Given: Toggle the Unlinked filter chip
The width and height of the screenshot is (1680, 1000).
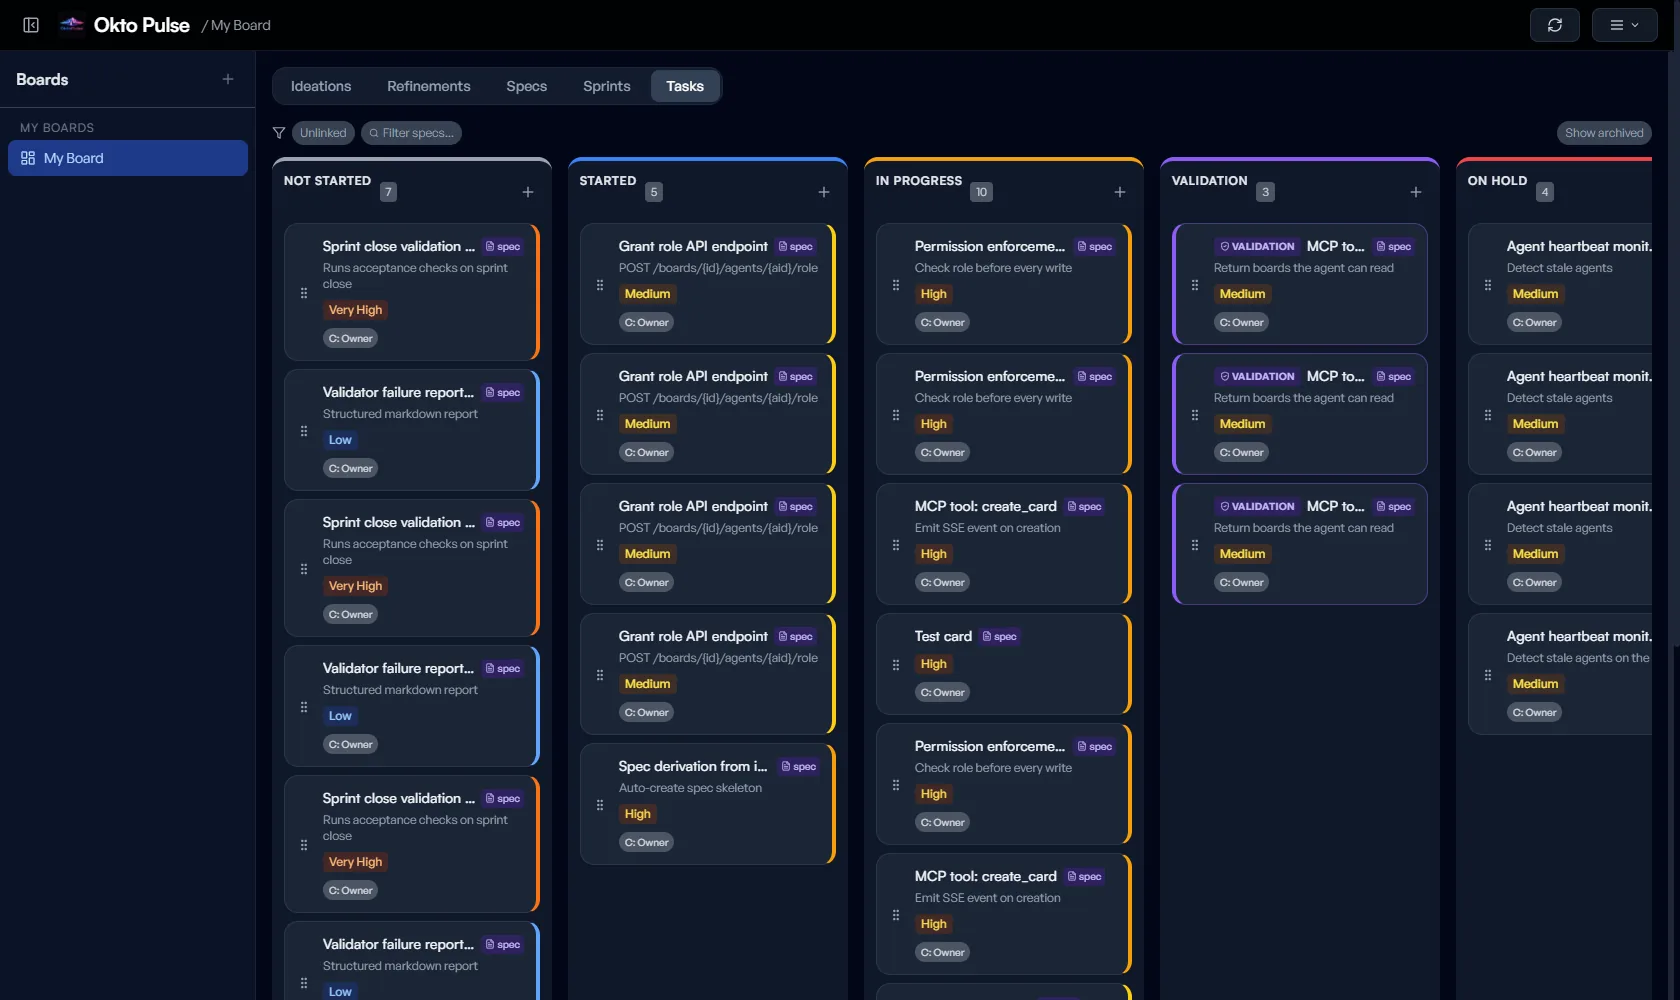Looking at the screenshot, I should pos(322,132).
